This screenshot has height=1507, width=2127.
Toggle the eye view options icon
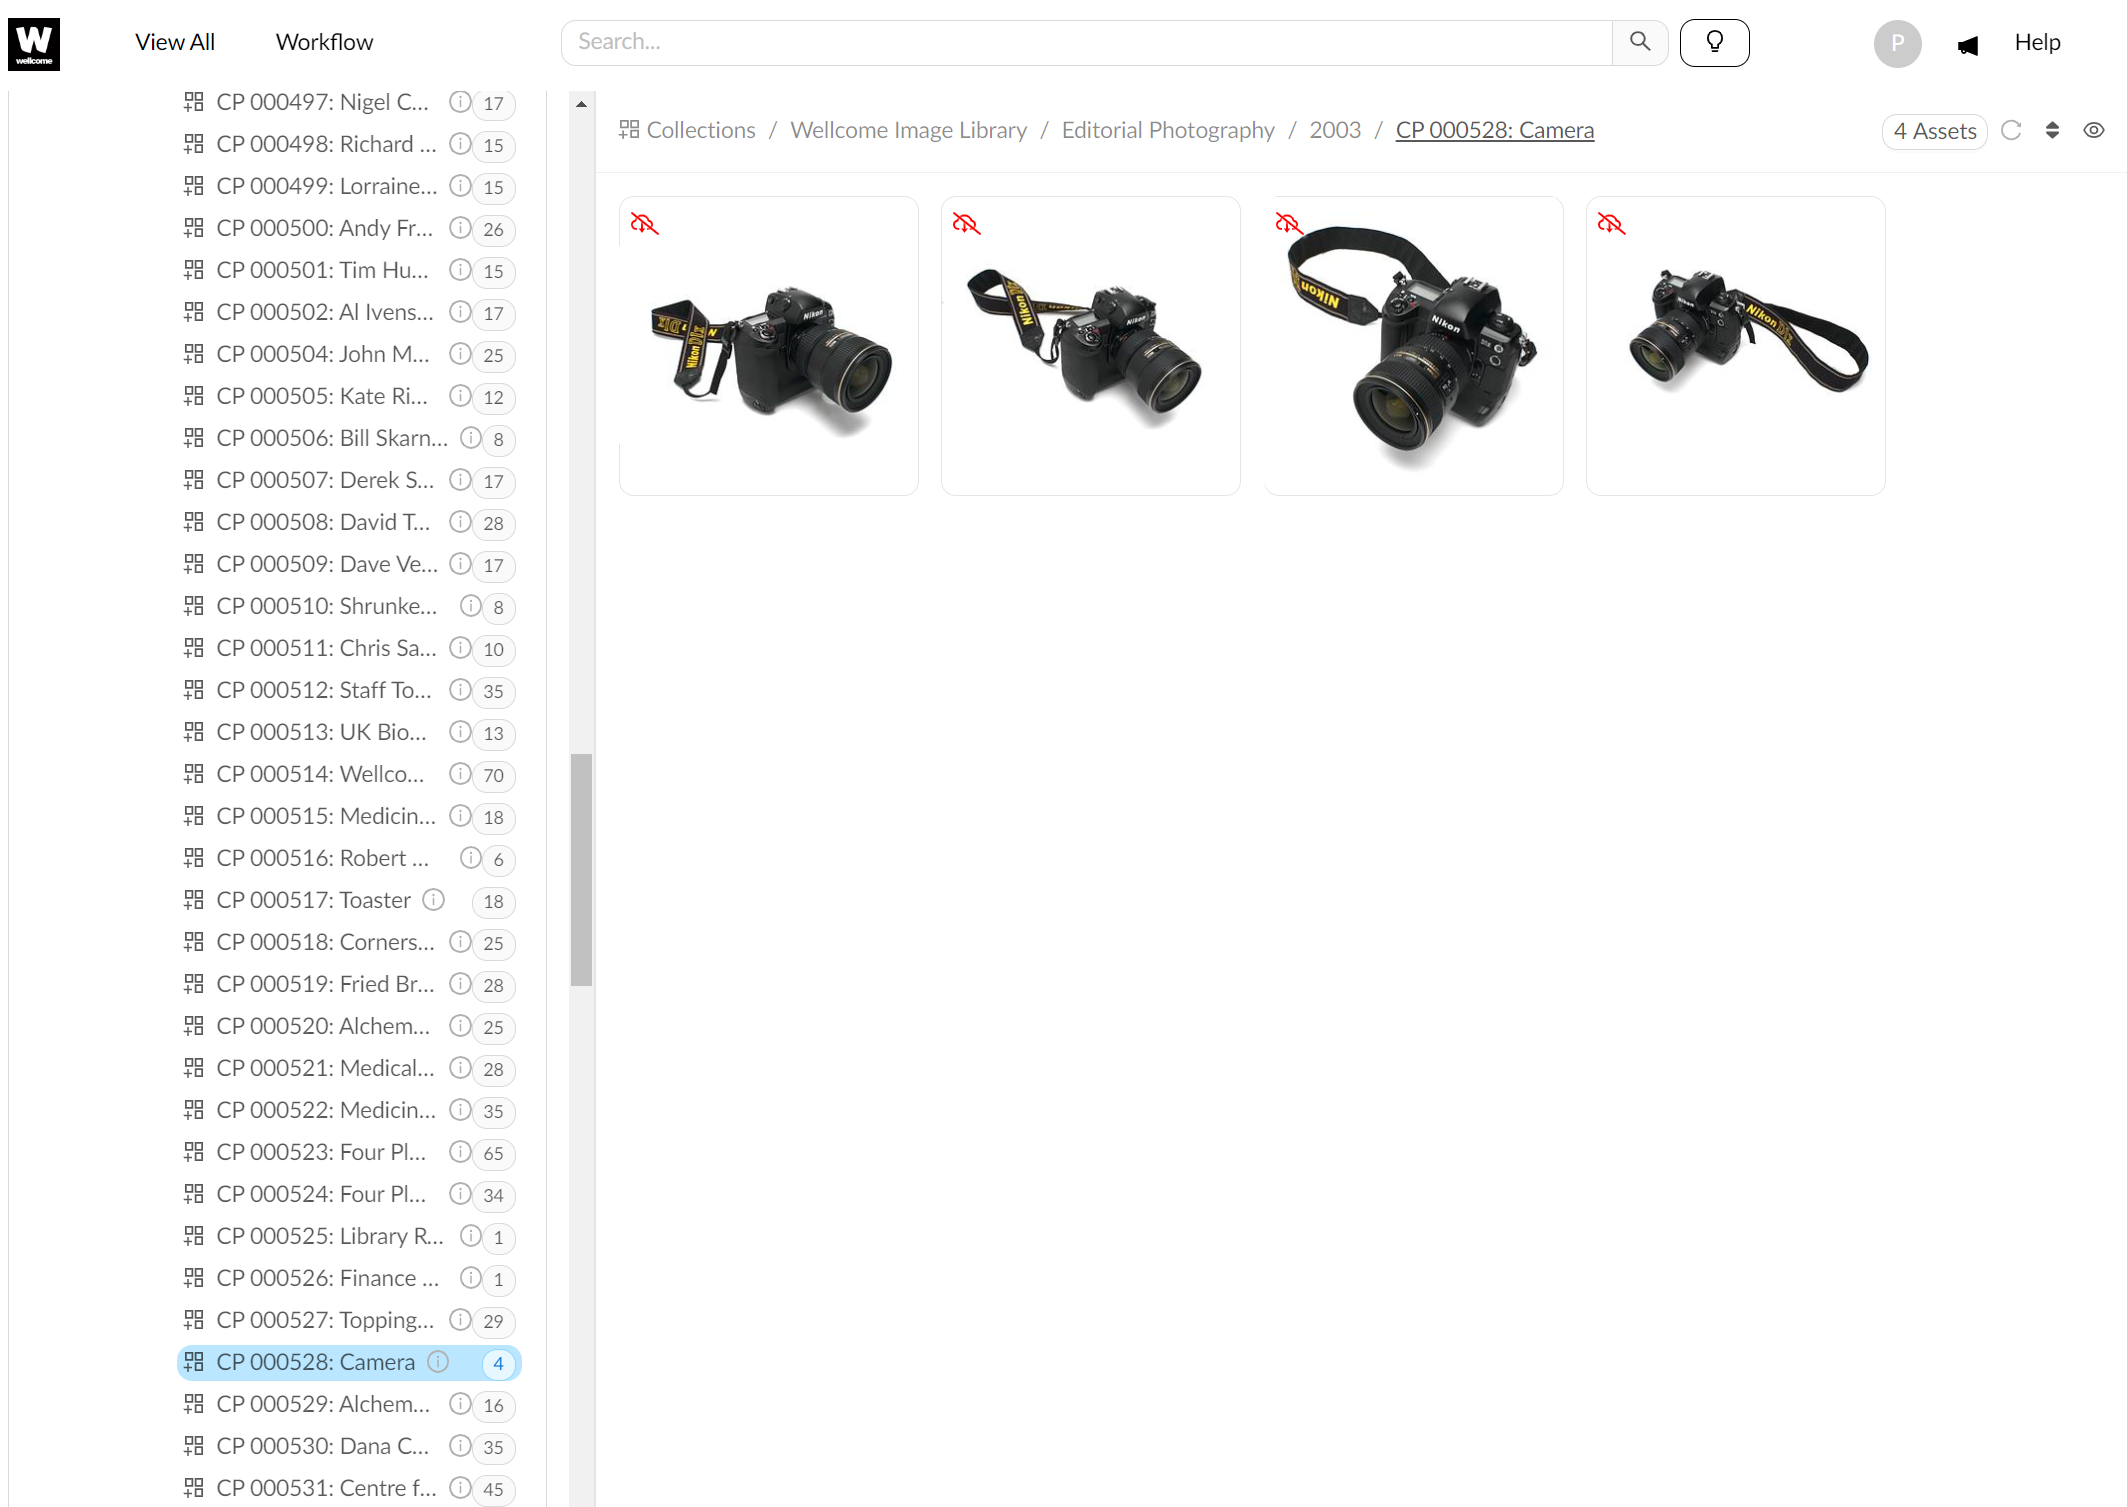(2093, 131)
